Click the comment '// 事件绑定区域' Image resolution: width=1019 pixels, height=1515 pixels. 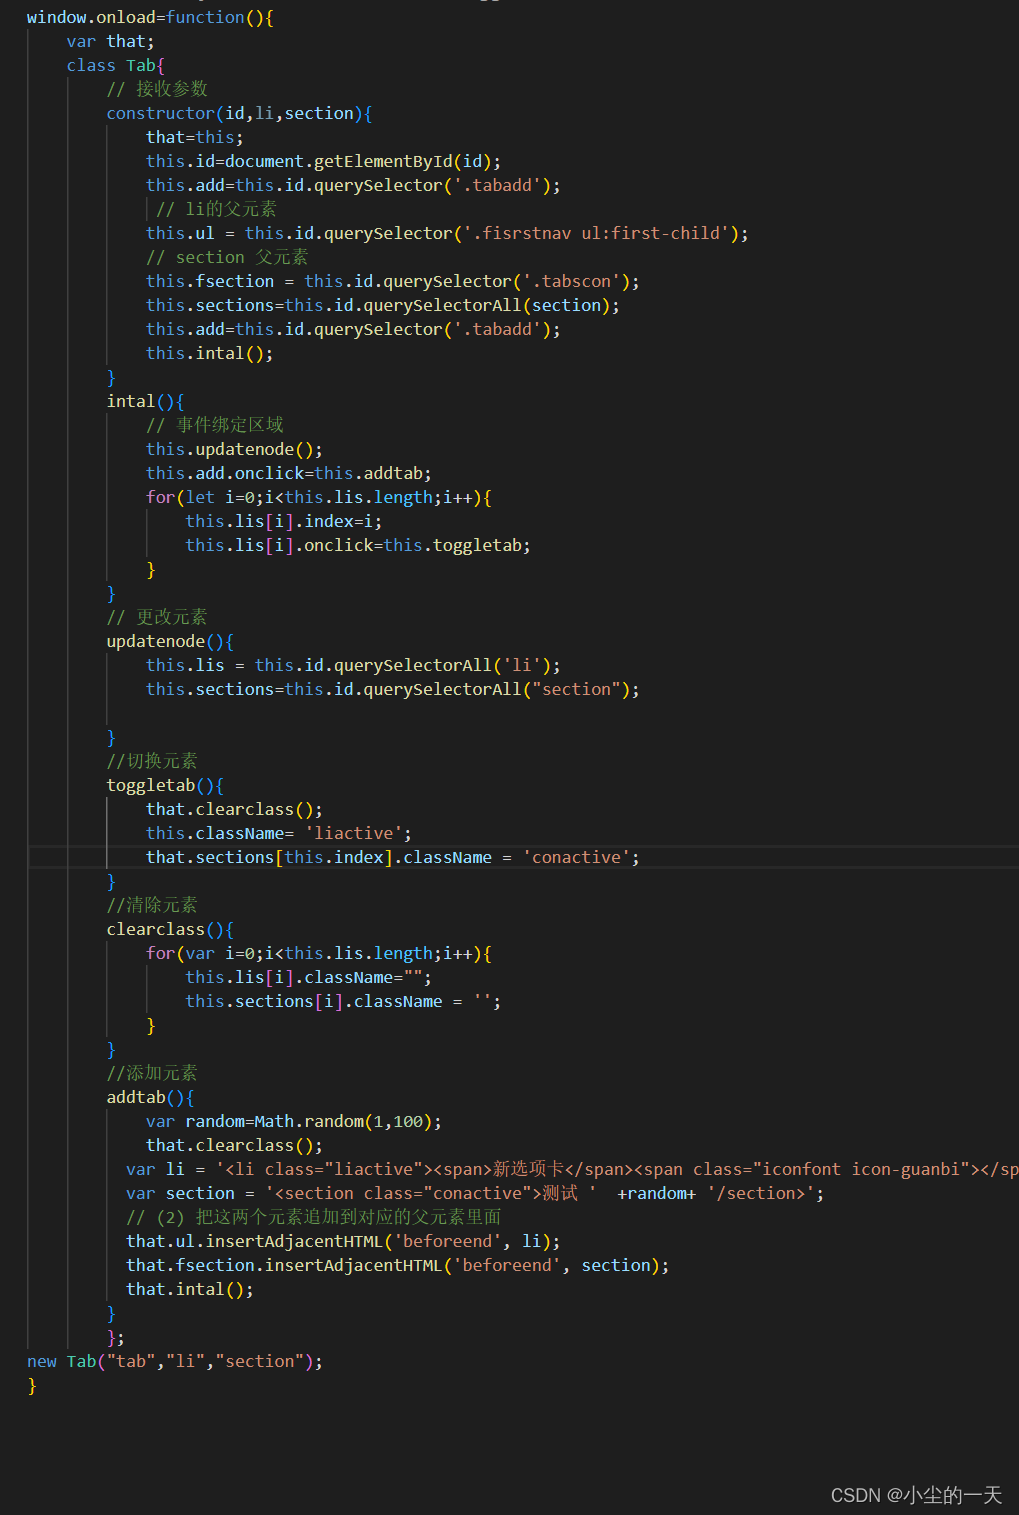coord(215,425)
